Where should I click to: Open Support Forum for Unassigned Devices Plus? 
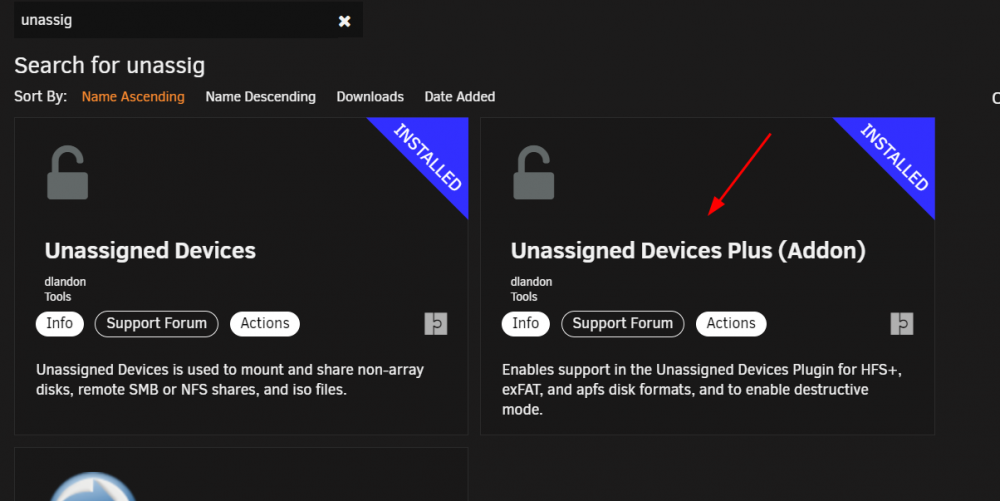pyautogui.click(x=622, y=324)
